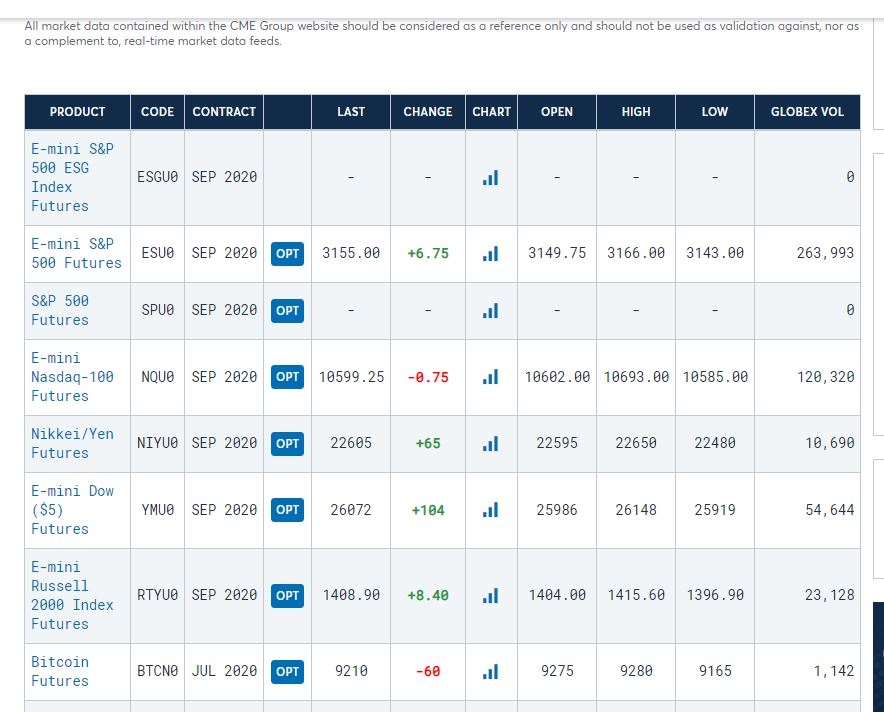
Task: Click the PRODUCT column header
Action: pyautogui.click(x=77, y=112)
